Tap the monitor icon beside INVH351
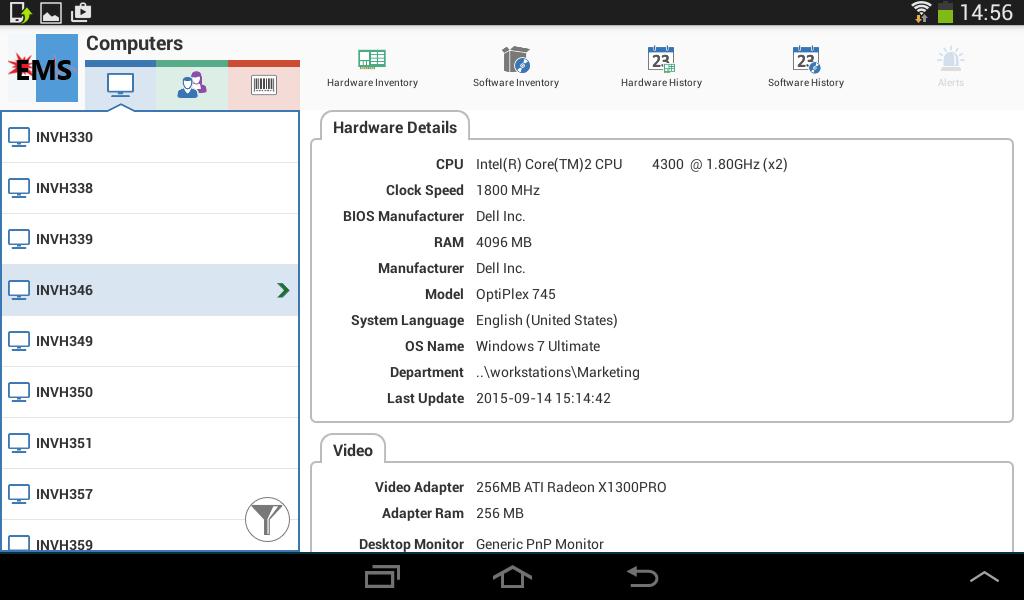1024x600 pixels. pos(19,443)
